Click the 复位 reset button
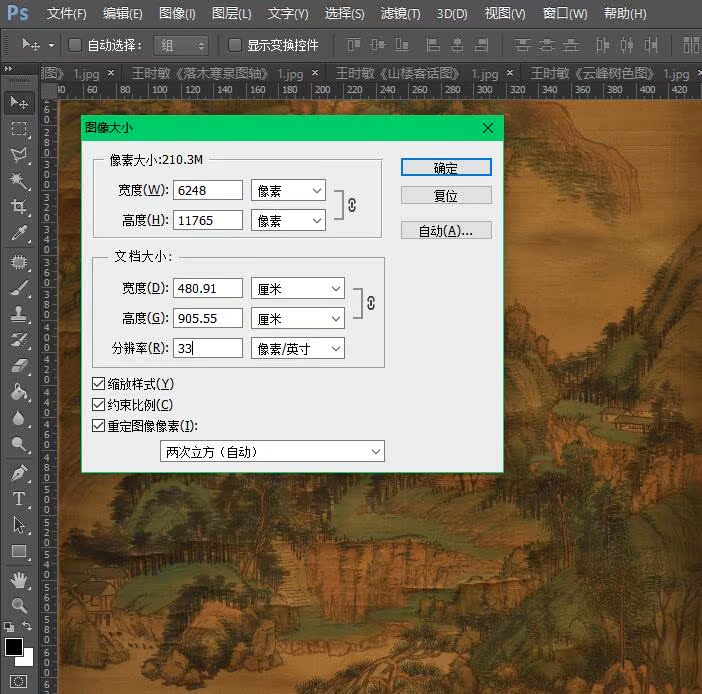 point(446,195)
